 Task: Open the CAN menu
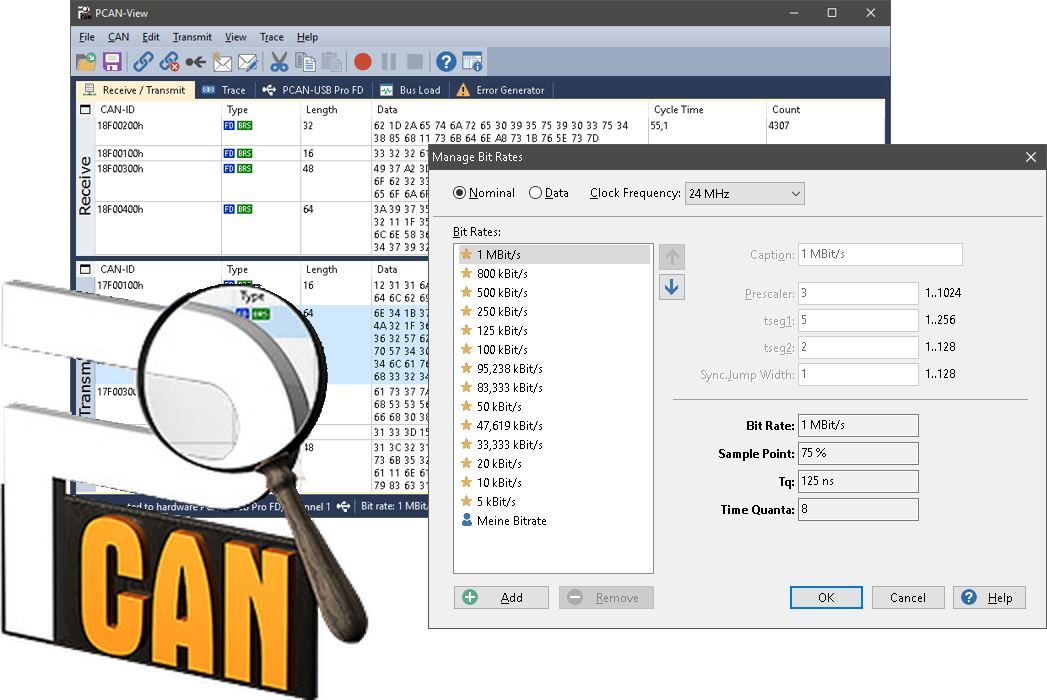[118, 37]
